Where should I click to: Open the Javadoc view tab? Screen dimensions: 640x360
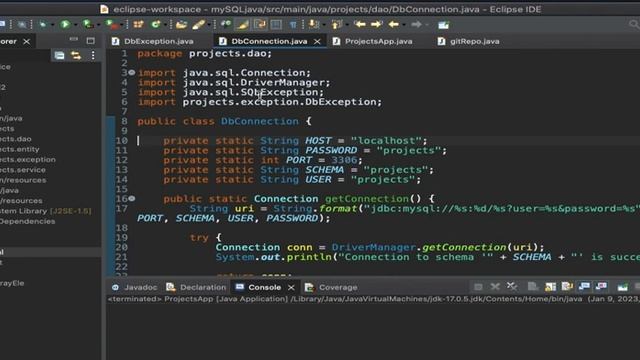coord(140,287)
